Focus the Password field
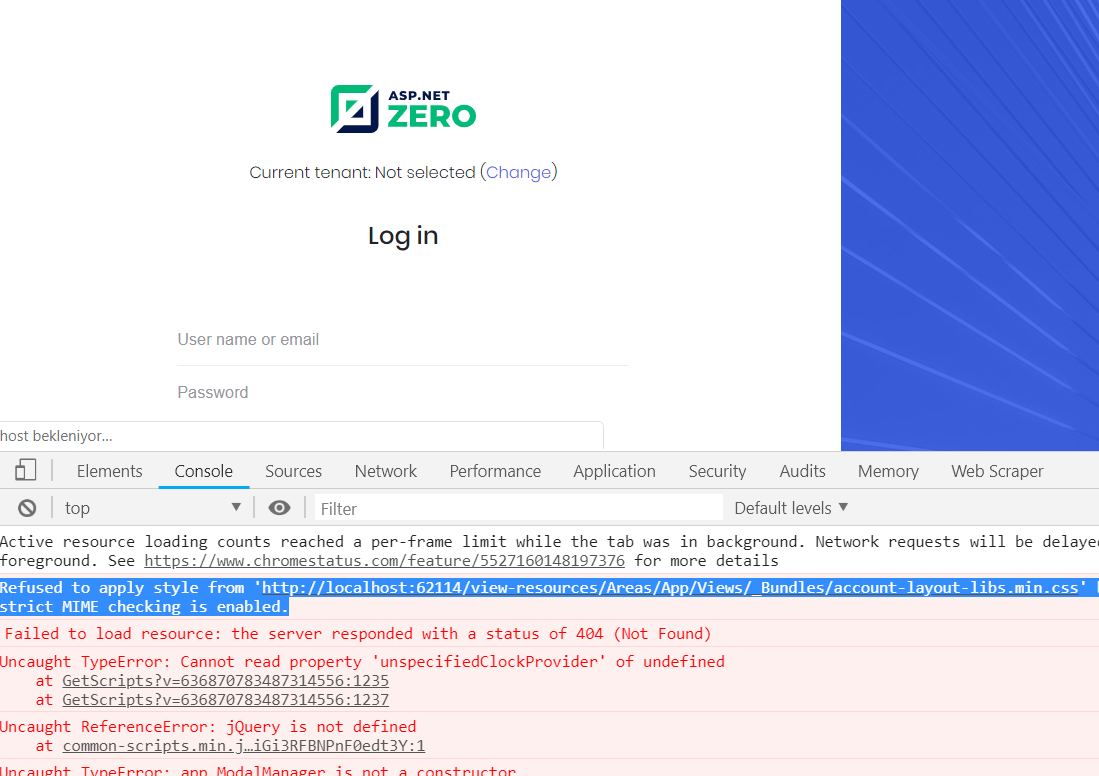The image size is (1099, 776). pyautogui.click(x=403, y=393)
